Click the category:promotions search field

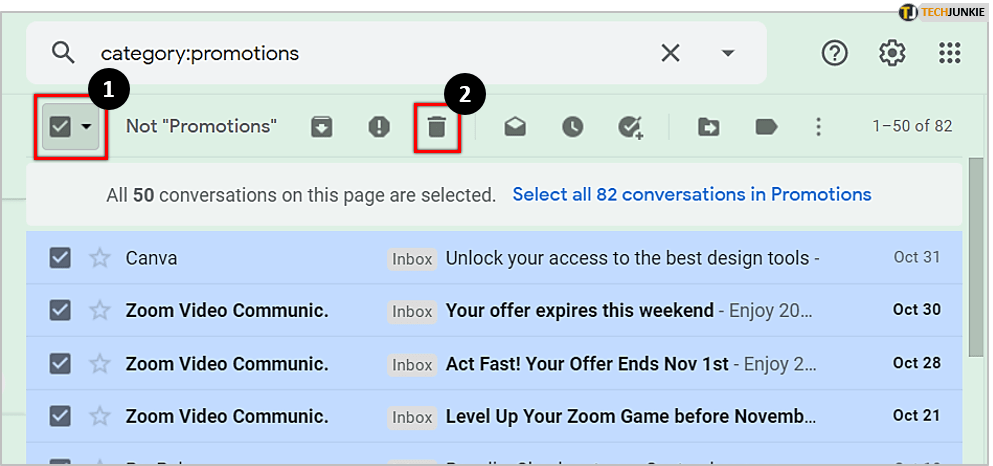click(x=370, y=53)
